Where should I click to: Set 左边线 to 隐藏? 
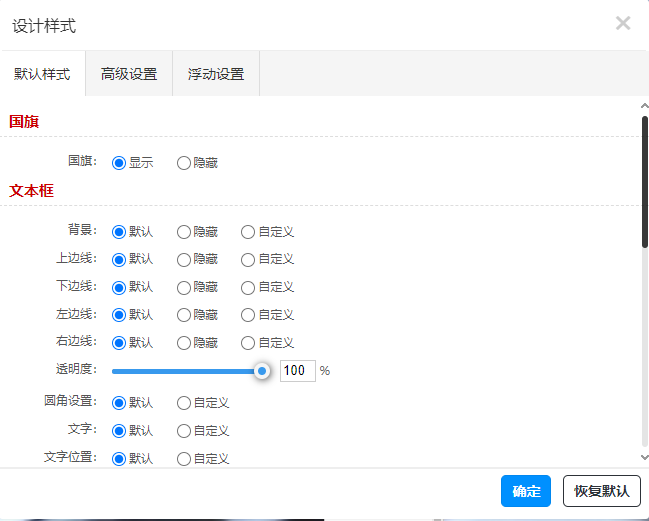[x=184, y=315]
